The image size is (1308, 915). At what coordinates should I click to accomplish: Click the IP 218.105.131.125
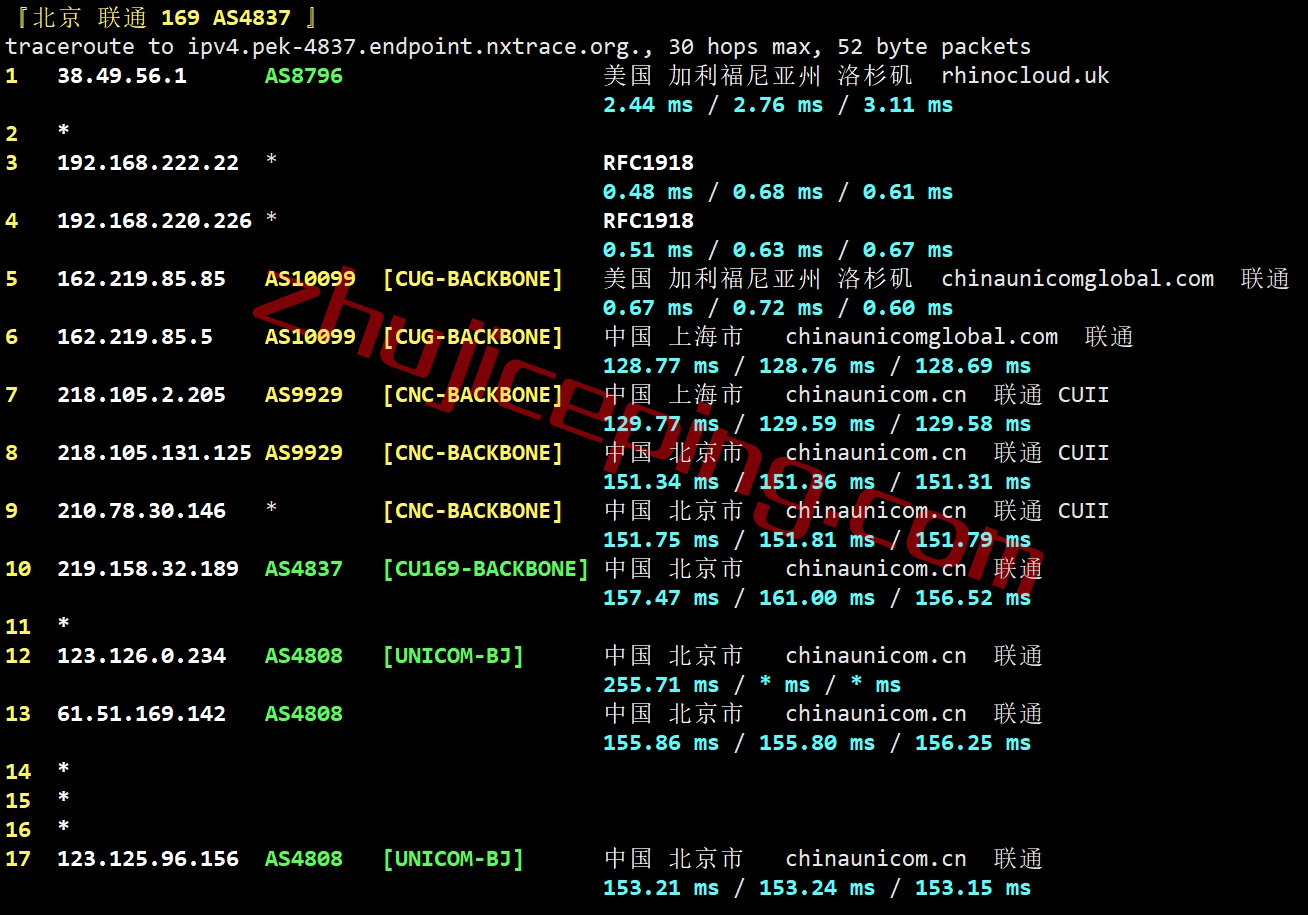[154, 453]
